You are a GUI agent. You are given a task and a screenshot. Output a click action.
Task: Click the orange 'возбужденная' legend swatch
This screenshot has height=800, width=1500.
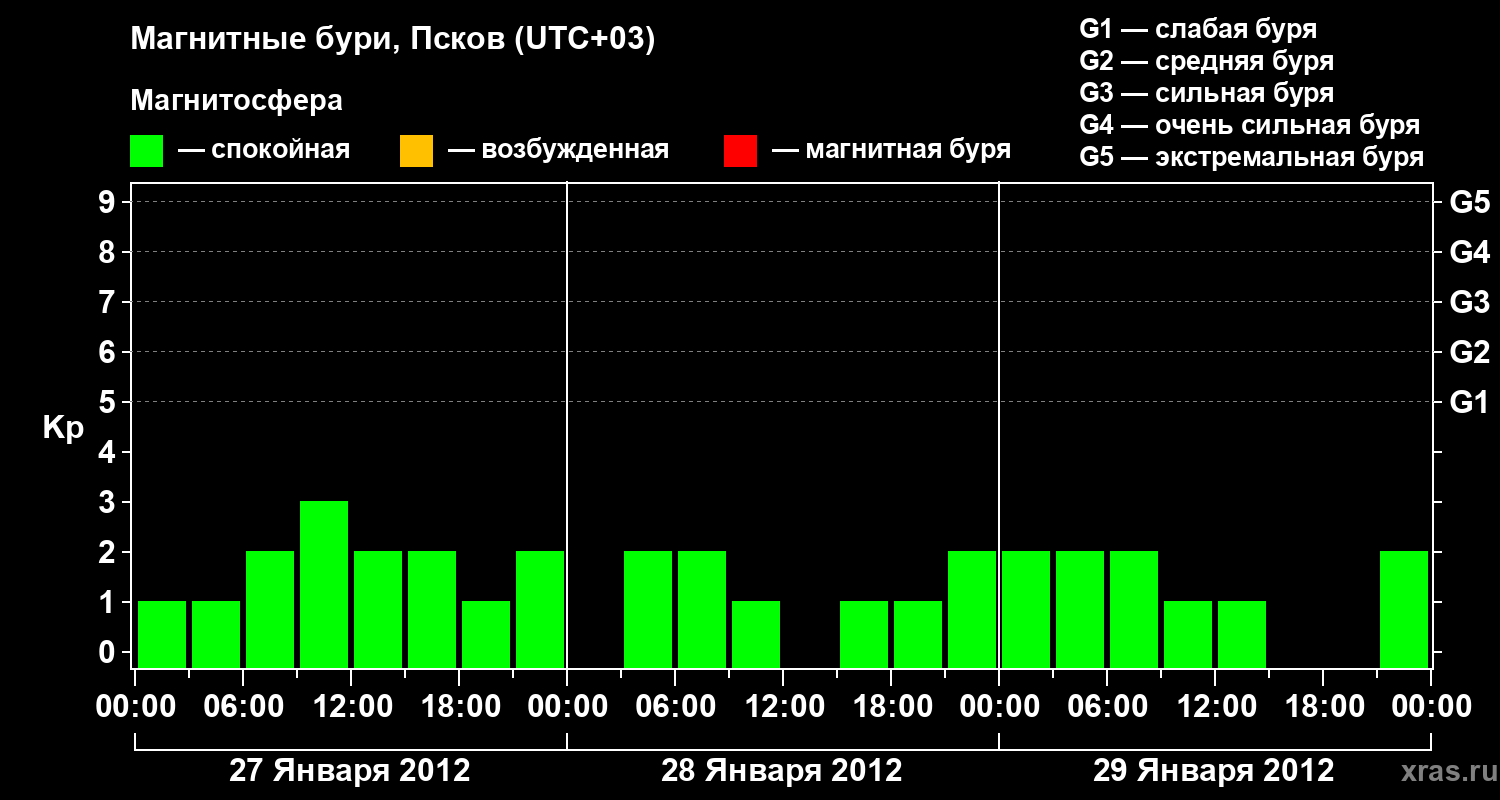[416, 150]
